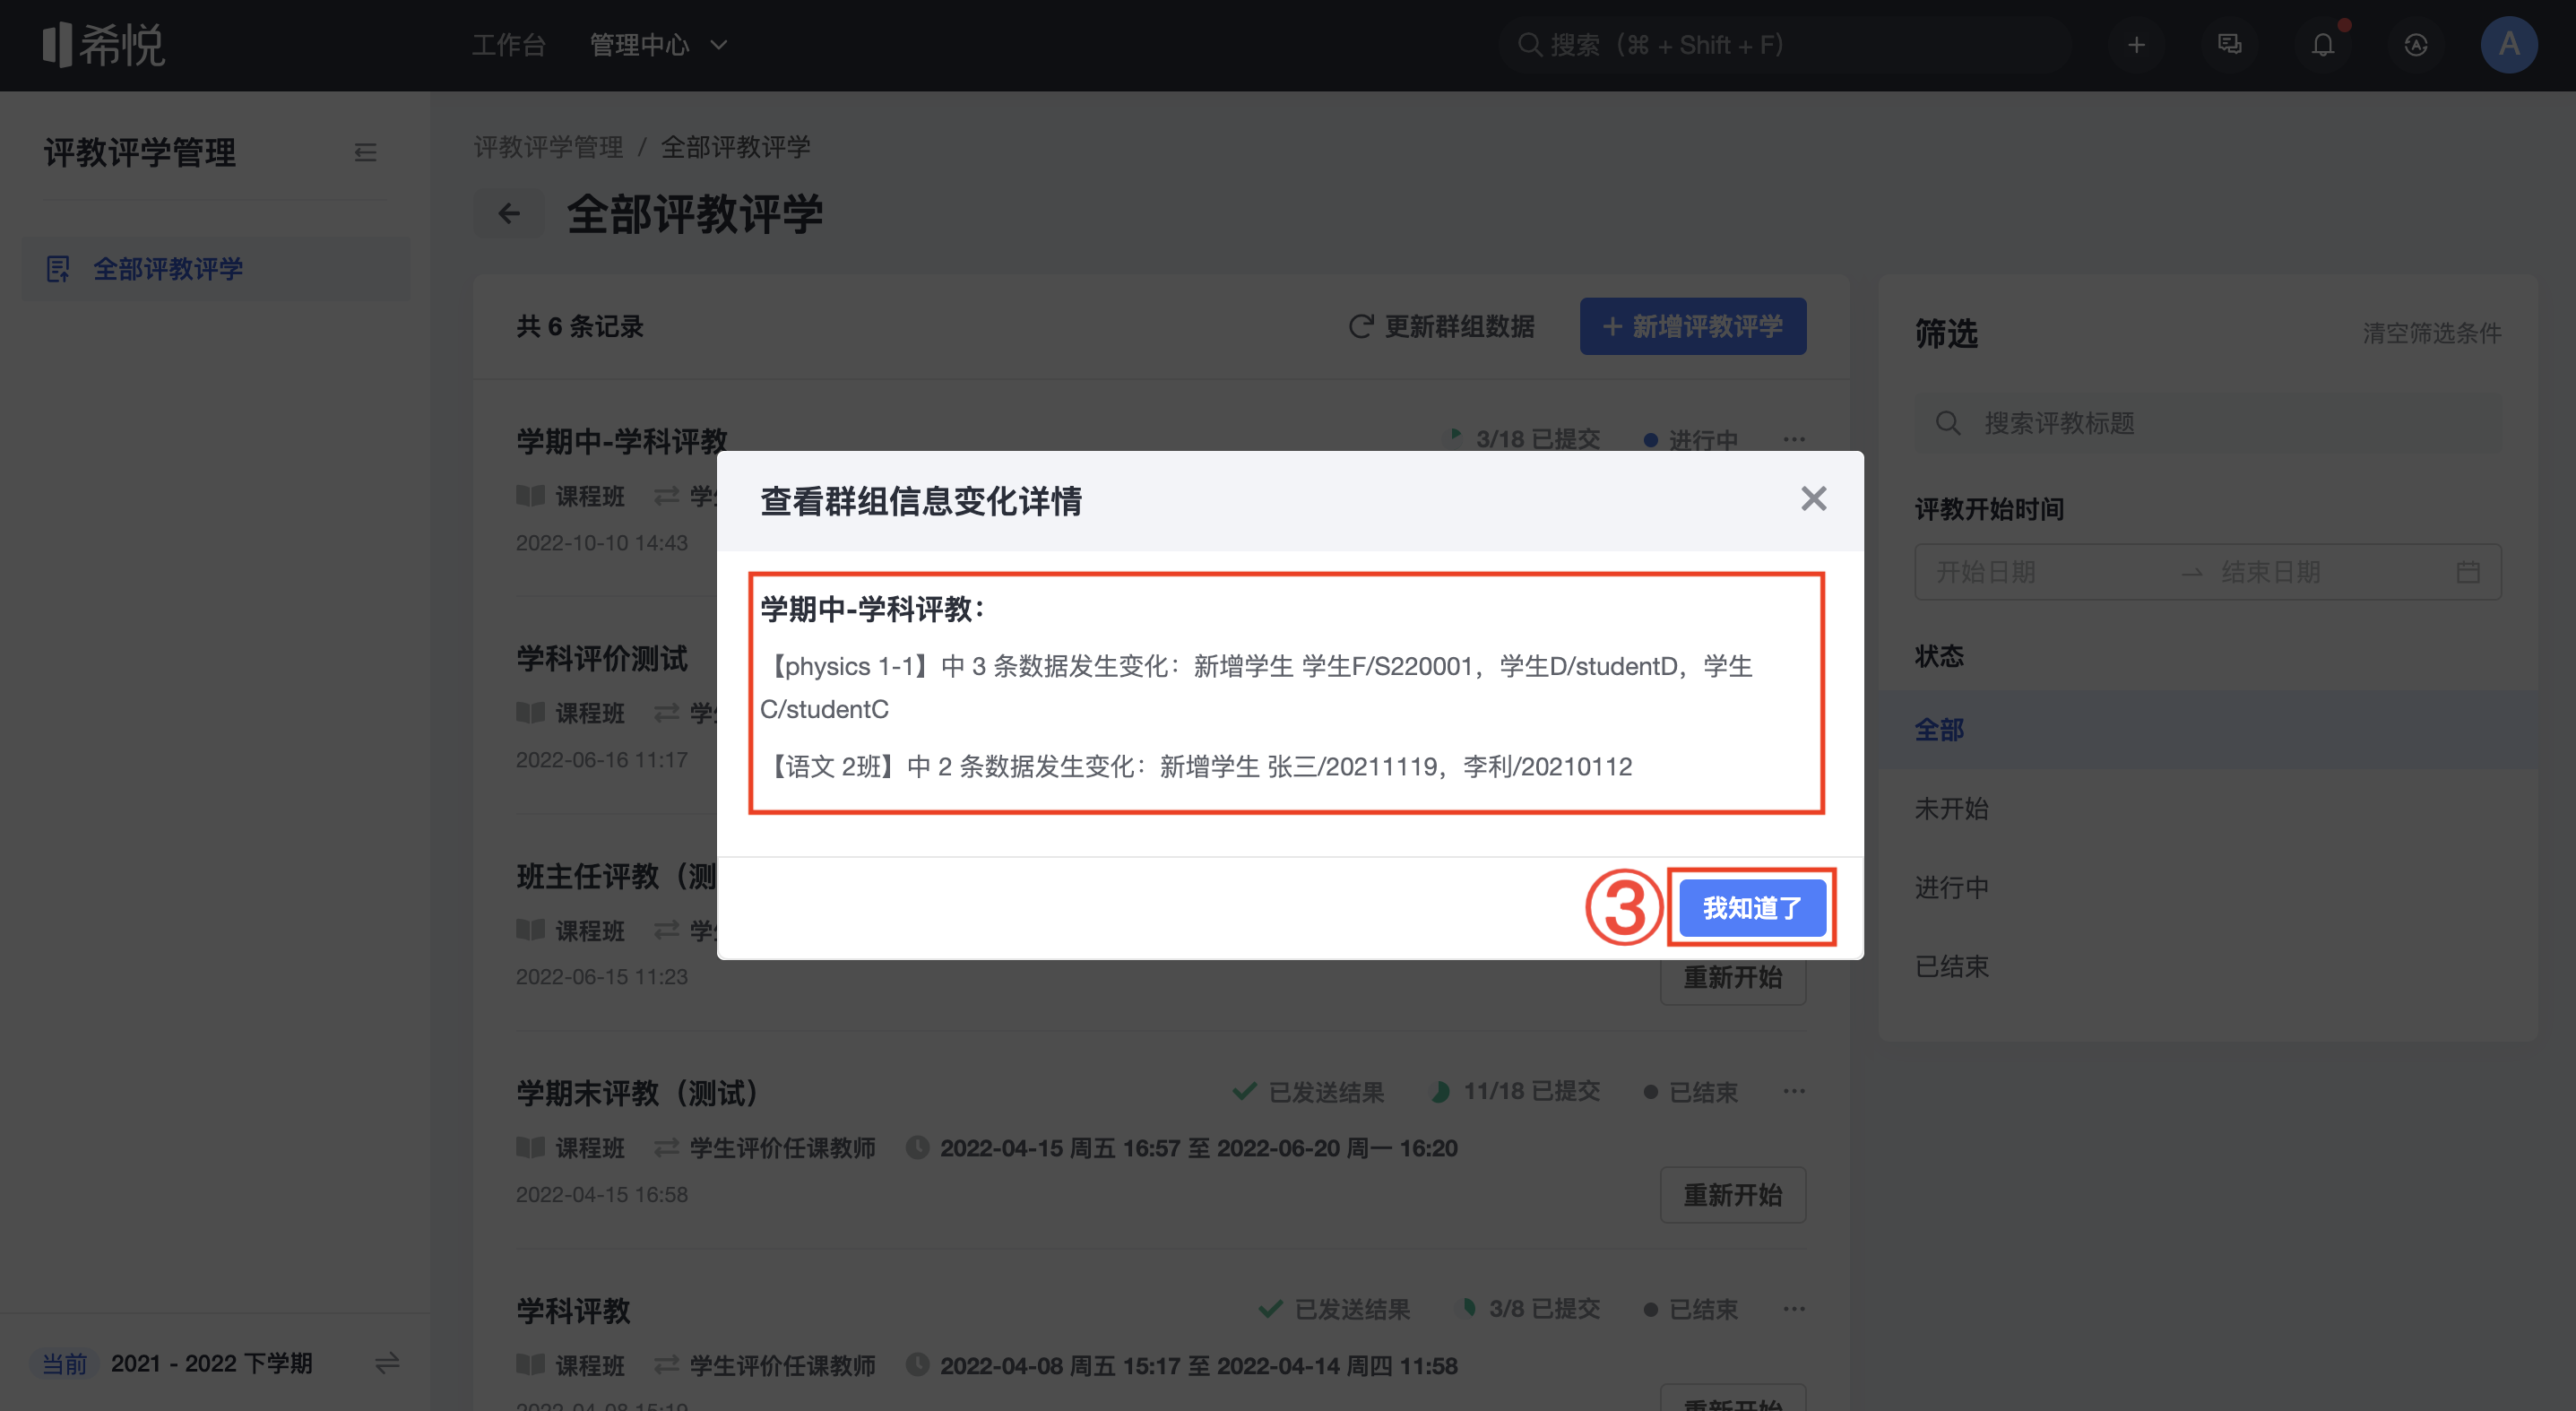The image size is (2576, 1411).
Task: Click 11/18 已提交 progress indicator
Action: (1515, 1091)
